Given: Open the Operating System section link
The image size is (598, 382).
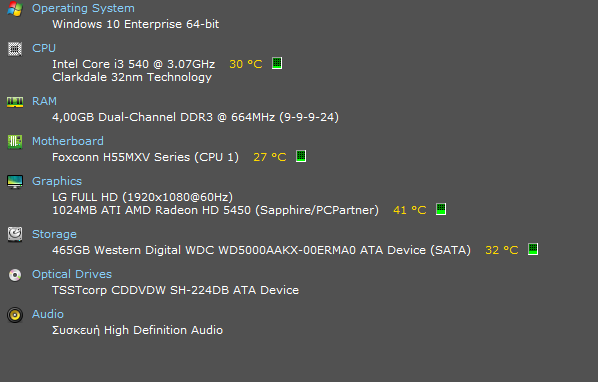Looking at the screenshot, I should 83,8.
